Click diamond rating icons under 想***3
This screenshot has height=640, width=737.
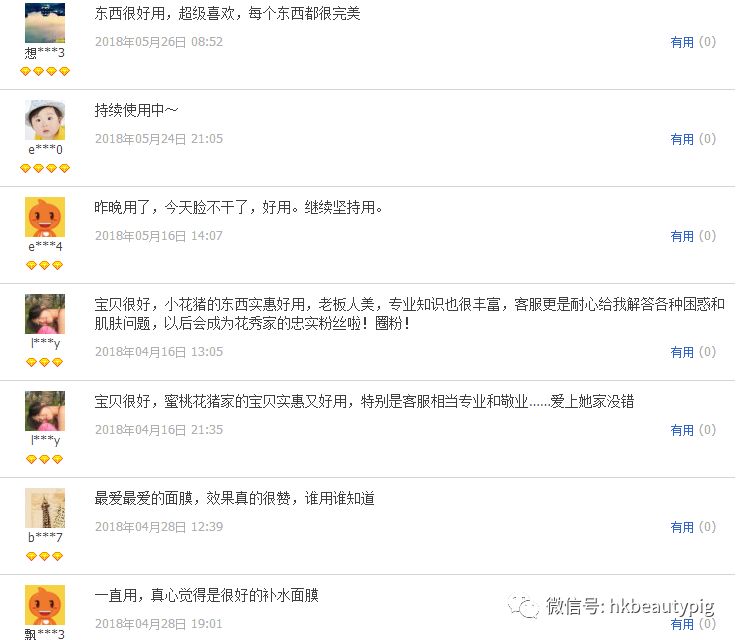click(x=45, y=71)
